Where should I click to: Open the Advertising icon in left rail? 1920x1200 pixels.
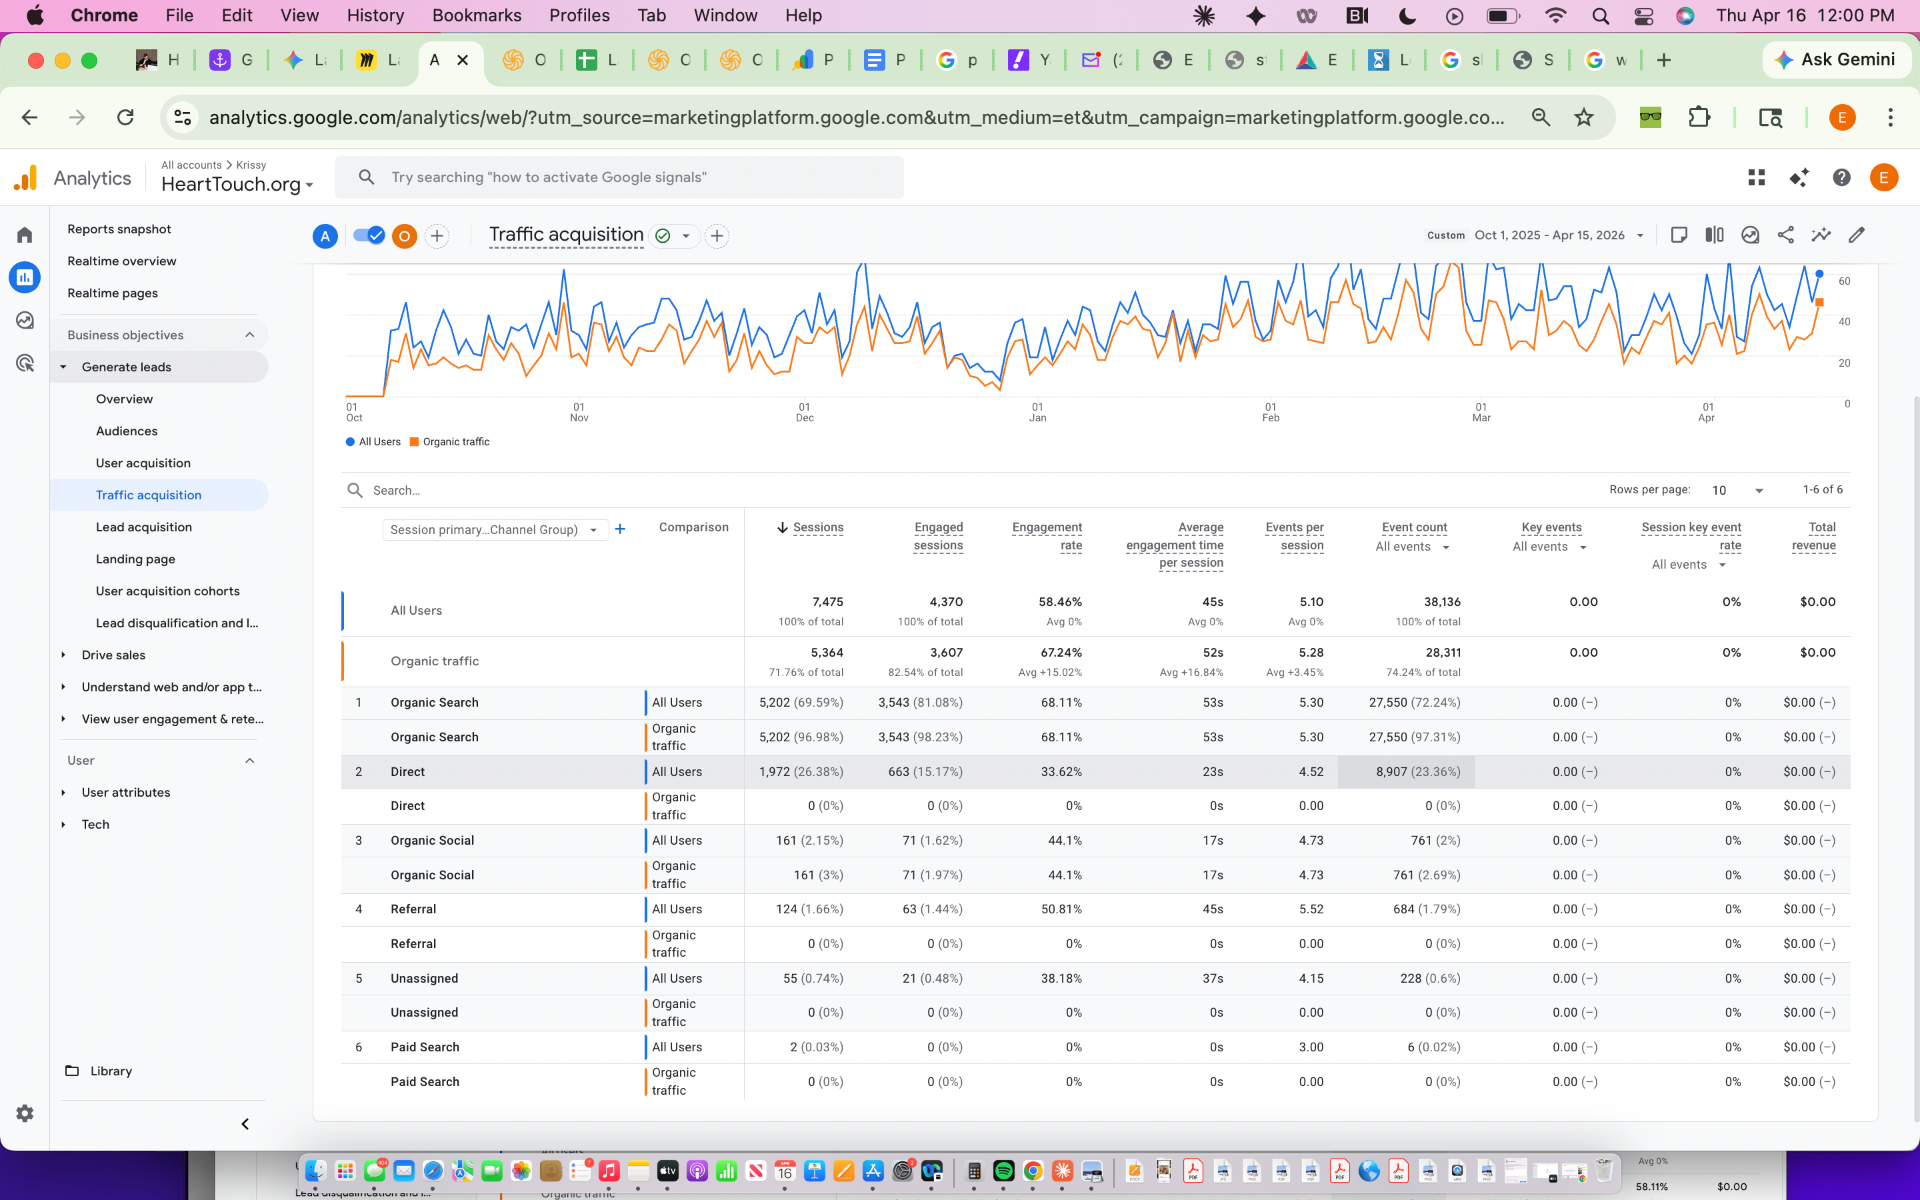click(x=25, y=363)
